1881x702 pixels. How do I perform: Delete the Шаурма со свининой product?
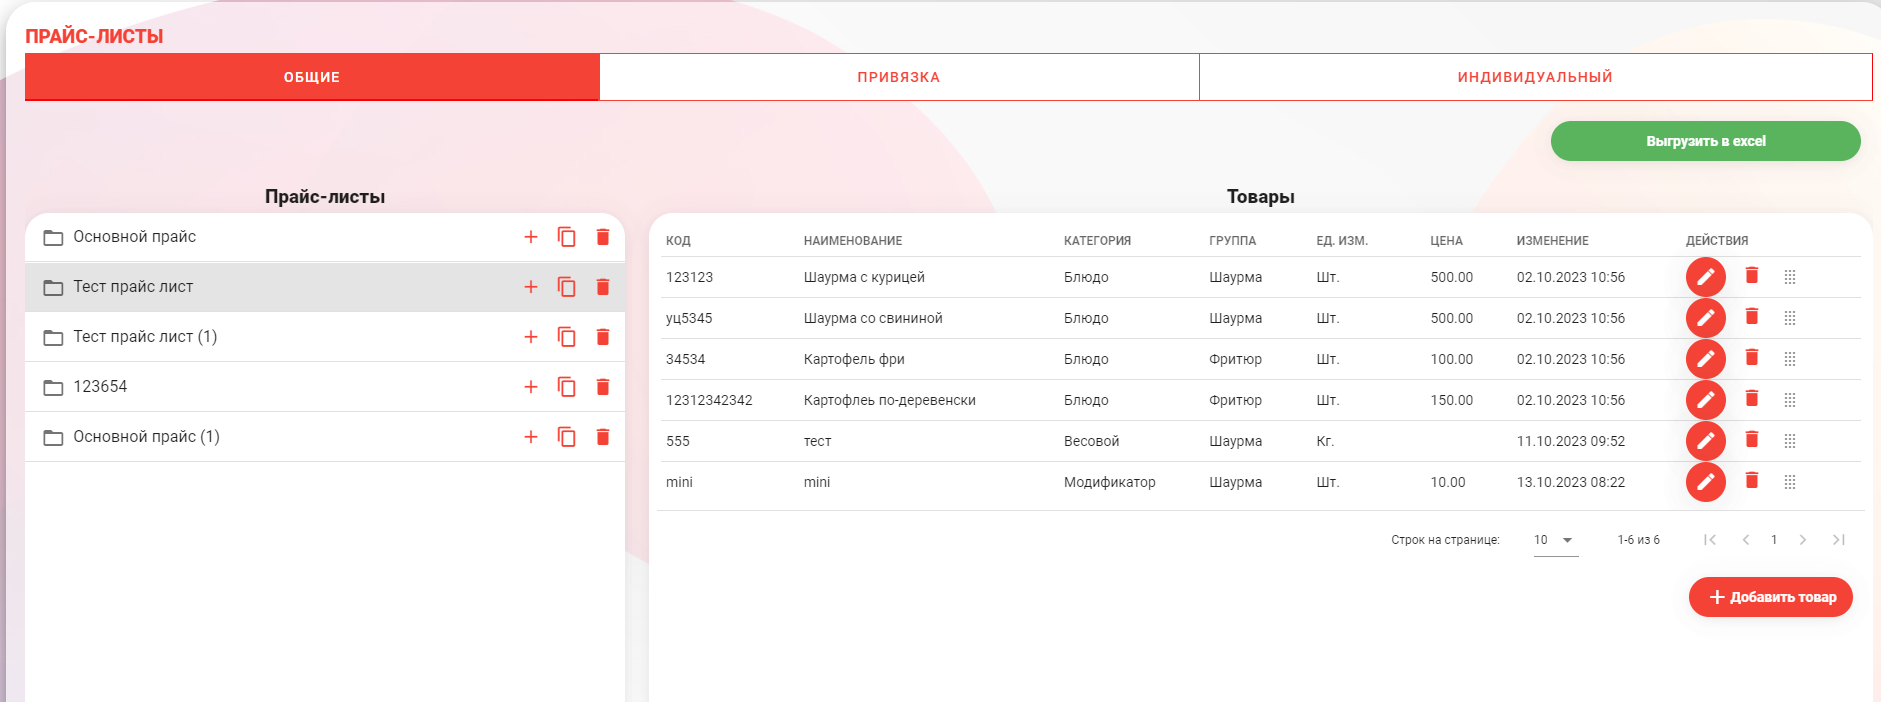click(x=1752, y=316)
